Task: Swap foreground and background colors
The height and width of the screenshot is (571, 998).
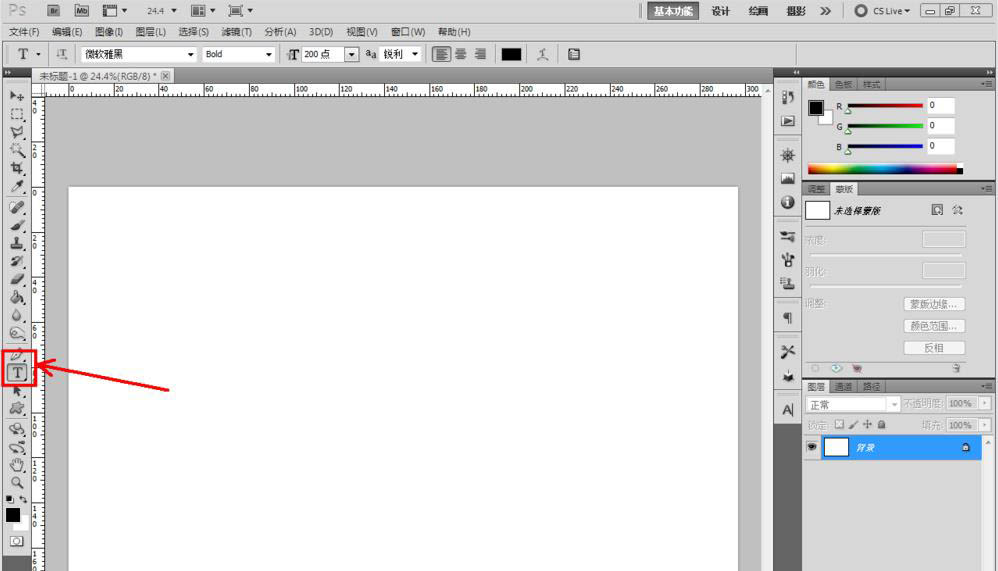Action: coord(23,500)
